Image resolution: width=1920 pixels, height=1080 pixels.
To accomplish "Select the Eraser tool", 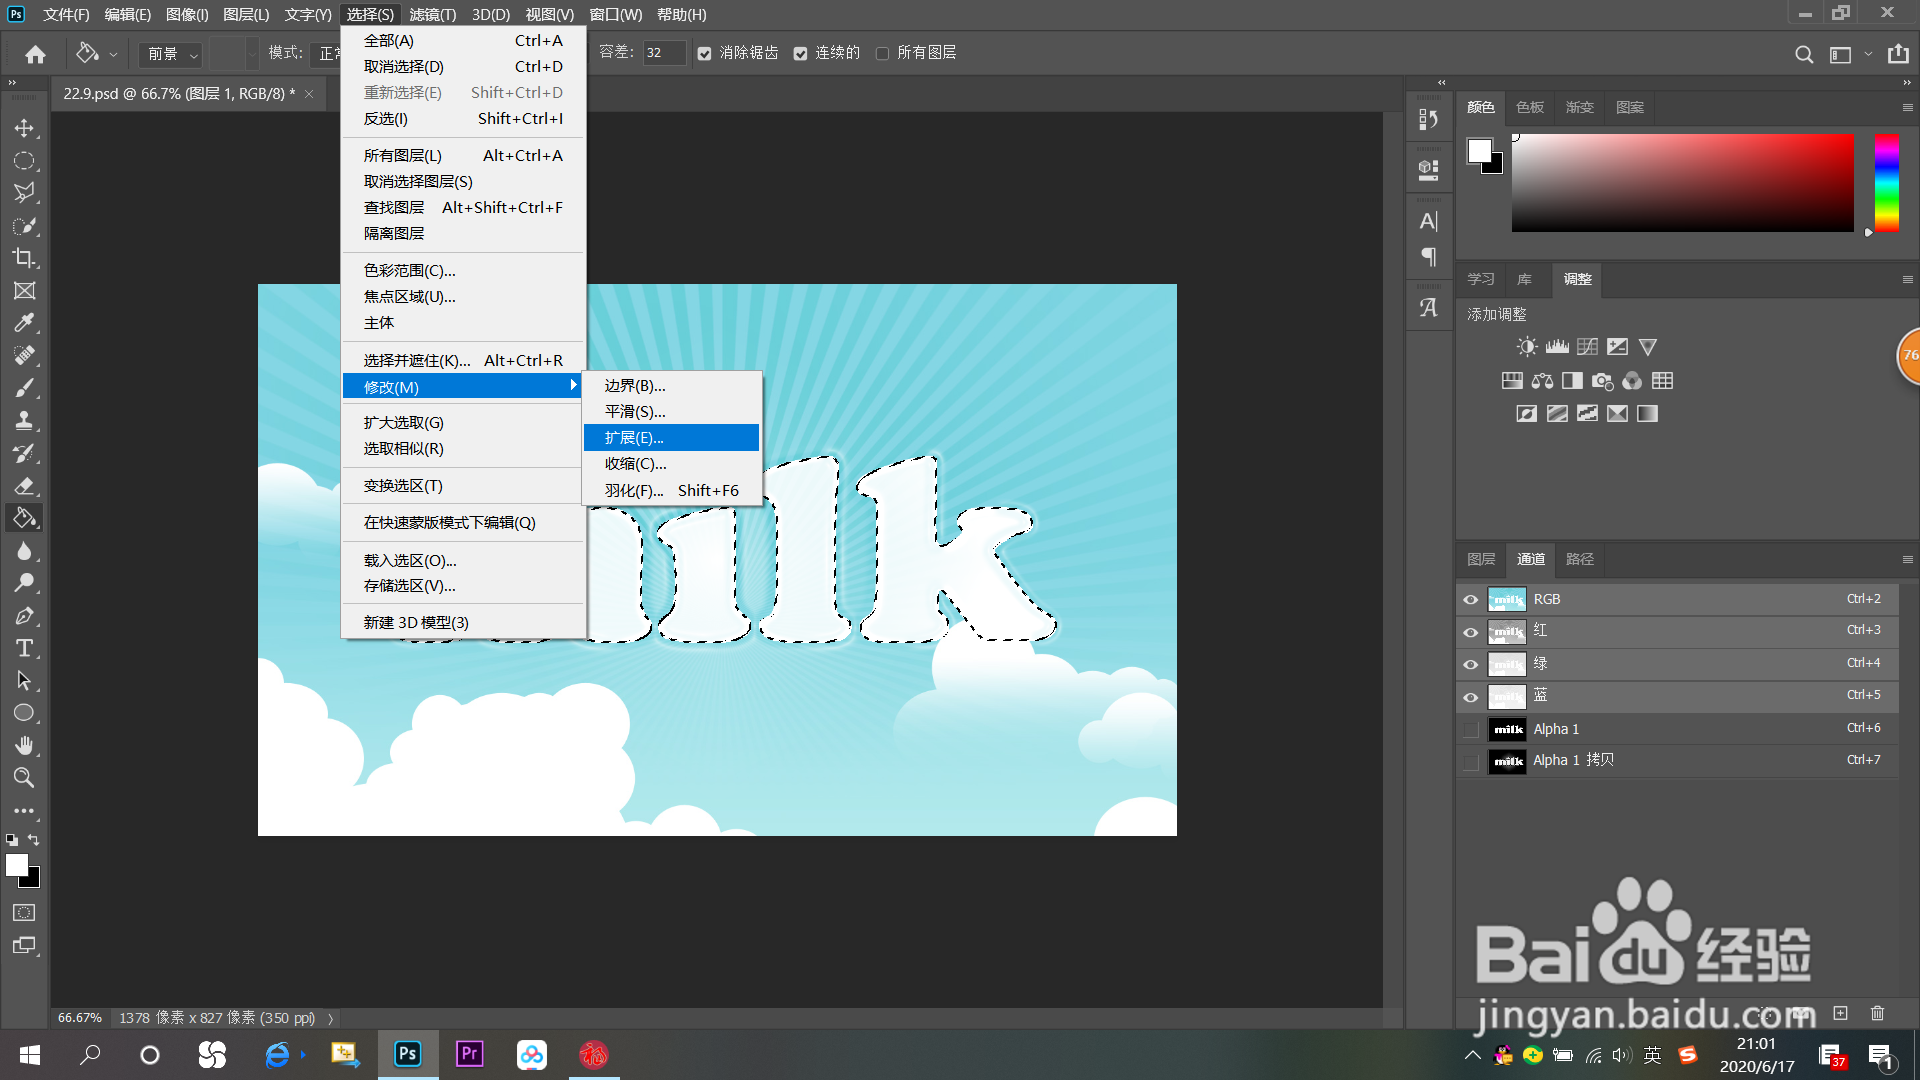I will [x=24, y=486].
